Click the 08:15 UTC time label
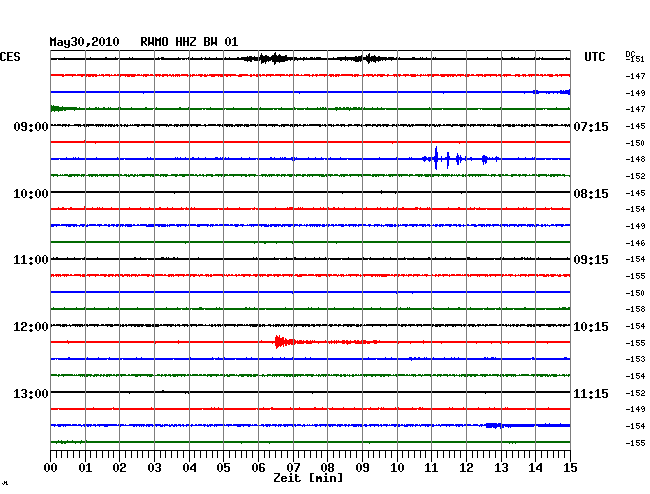Viewport: 650px width, 494px height. tap(591, 194)
